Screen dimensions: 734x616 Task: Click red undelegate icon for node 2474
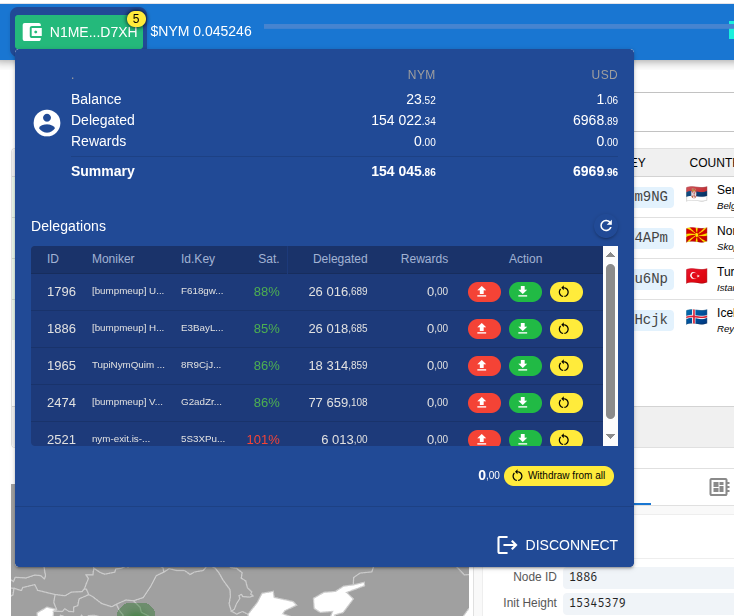click(484, 403)
